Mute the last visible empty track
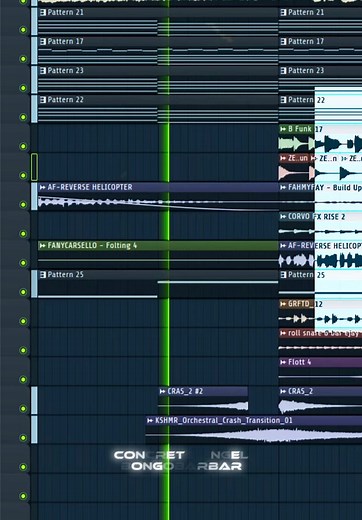The height and width of the screenshot is (520, 362). pos(23,496)
